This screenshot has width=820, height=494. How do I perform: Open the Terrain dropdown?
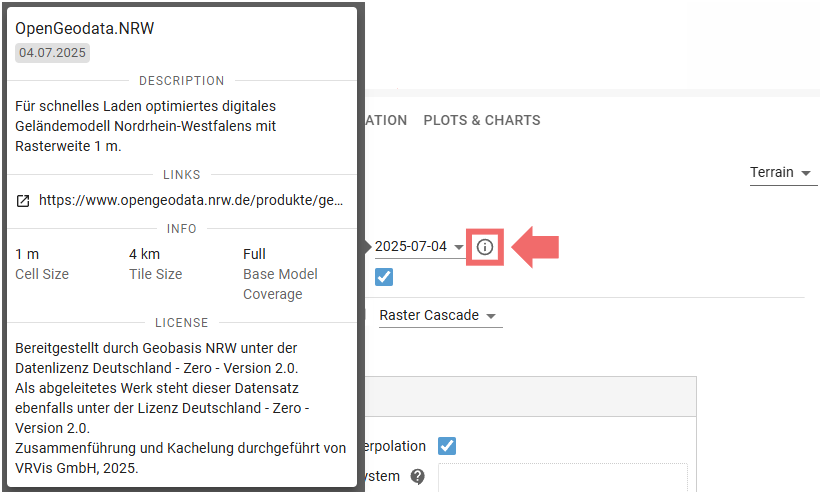784,173
